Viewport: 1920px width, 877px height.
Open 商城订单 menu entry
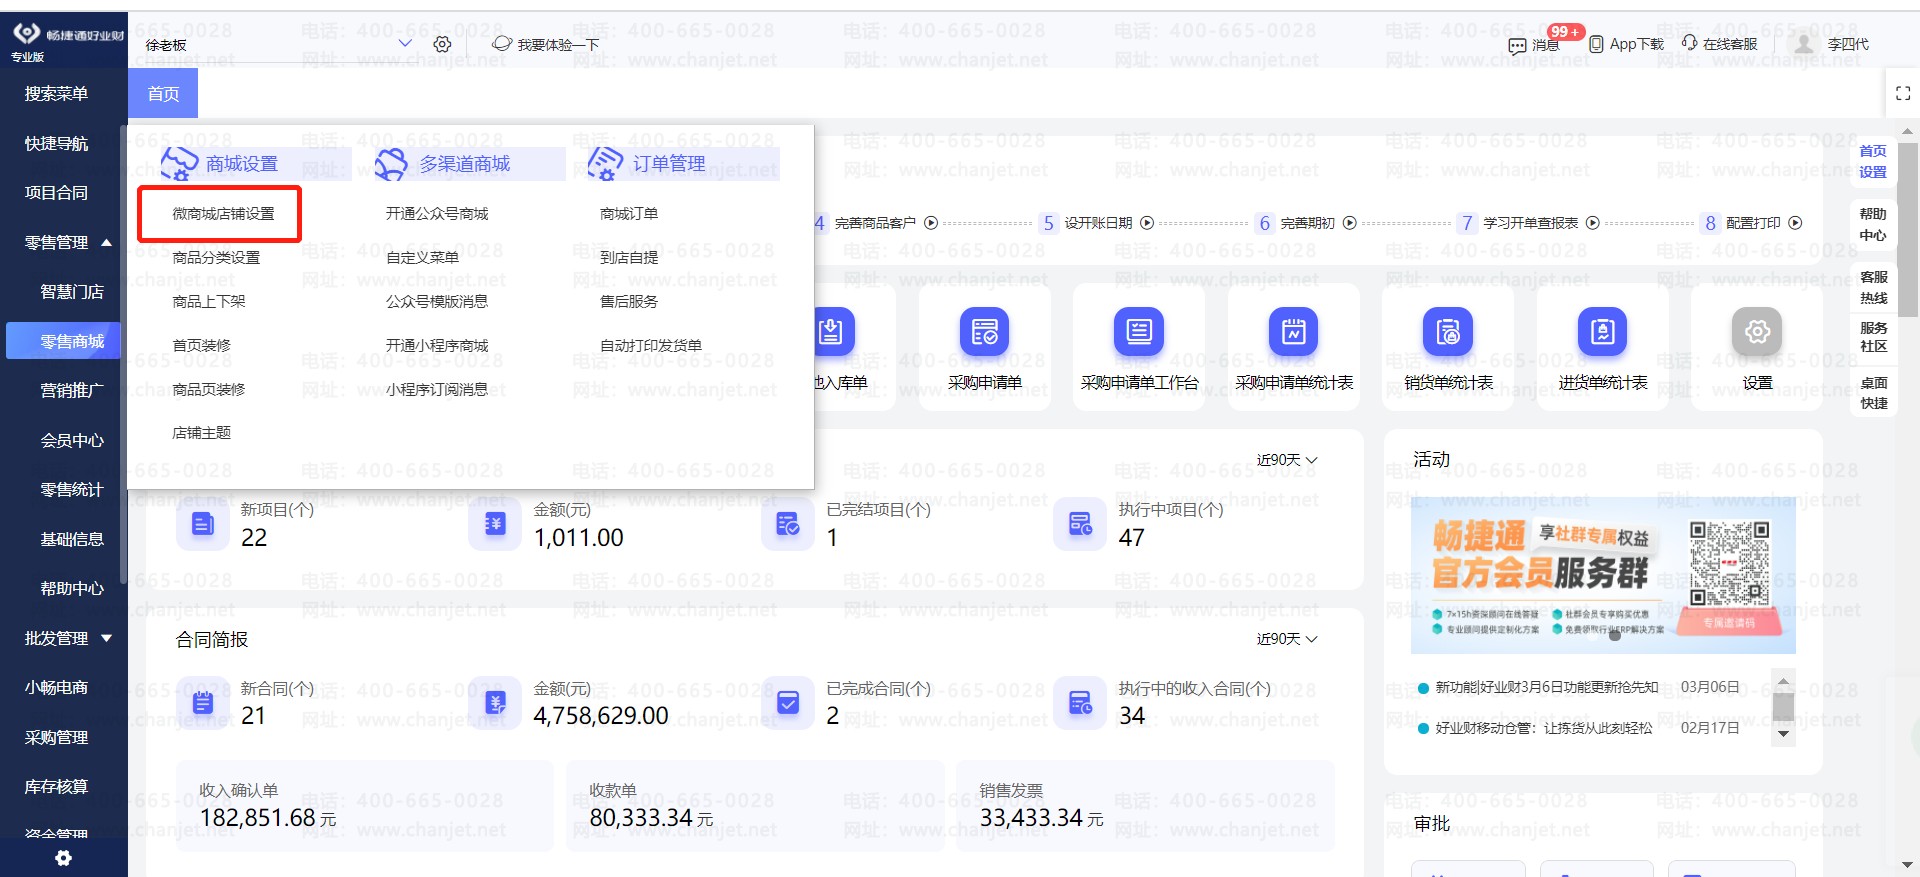point(629,214)
